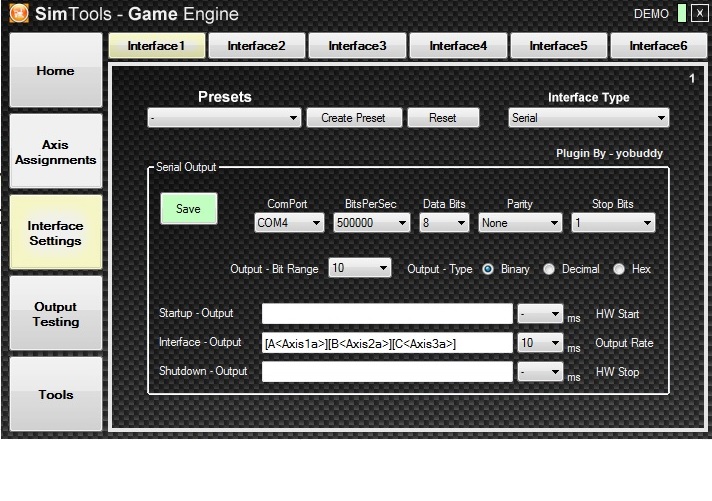Switch to the Interface1 tab
This screenshot has width=712, height=501.
coord(157,45)
